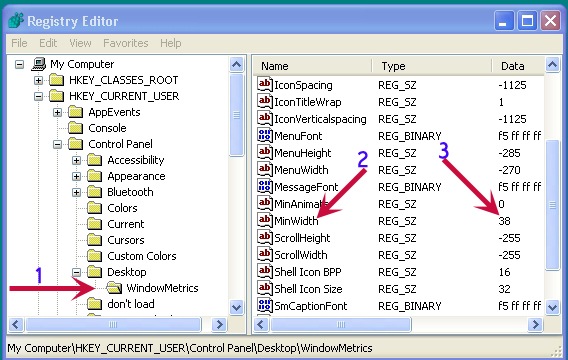Click the Console folder icon
The height and width of the screenshot is (360, 568).
point(75,128)
